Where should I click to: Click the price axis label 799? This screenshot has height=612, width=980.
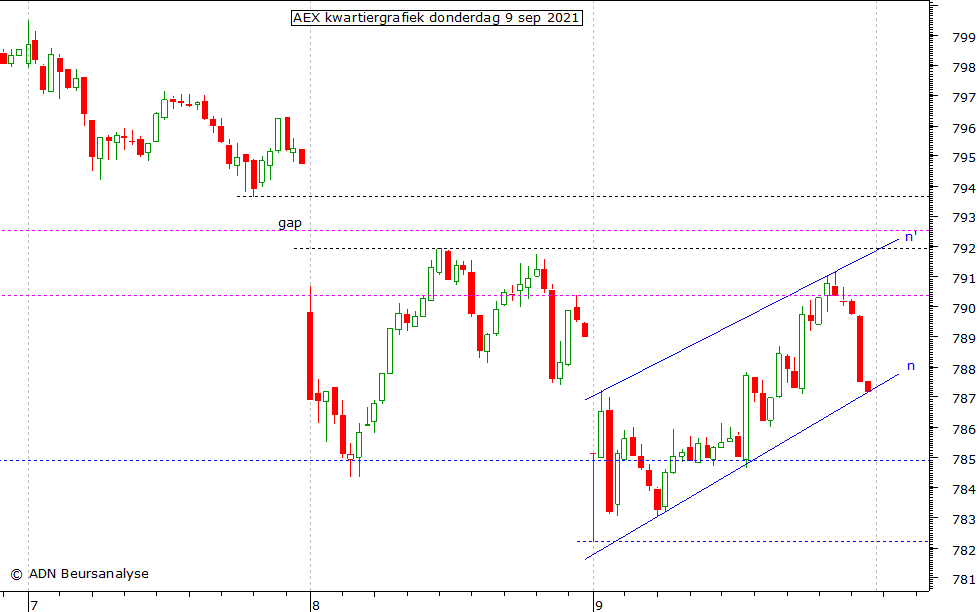click(963, 38)
